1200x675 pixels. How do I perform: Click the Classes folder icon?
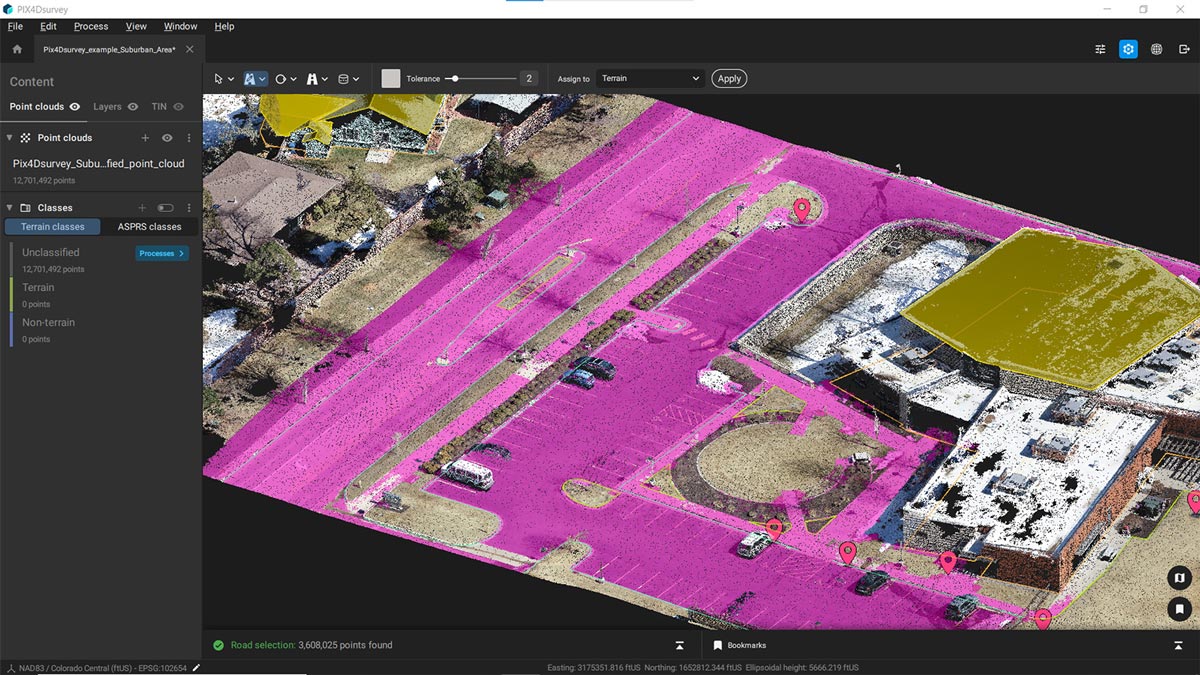pyautogui.click(x=26, y=208)
